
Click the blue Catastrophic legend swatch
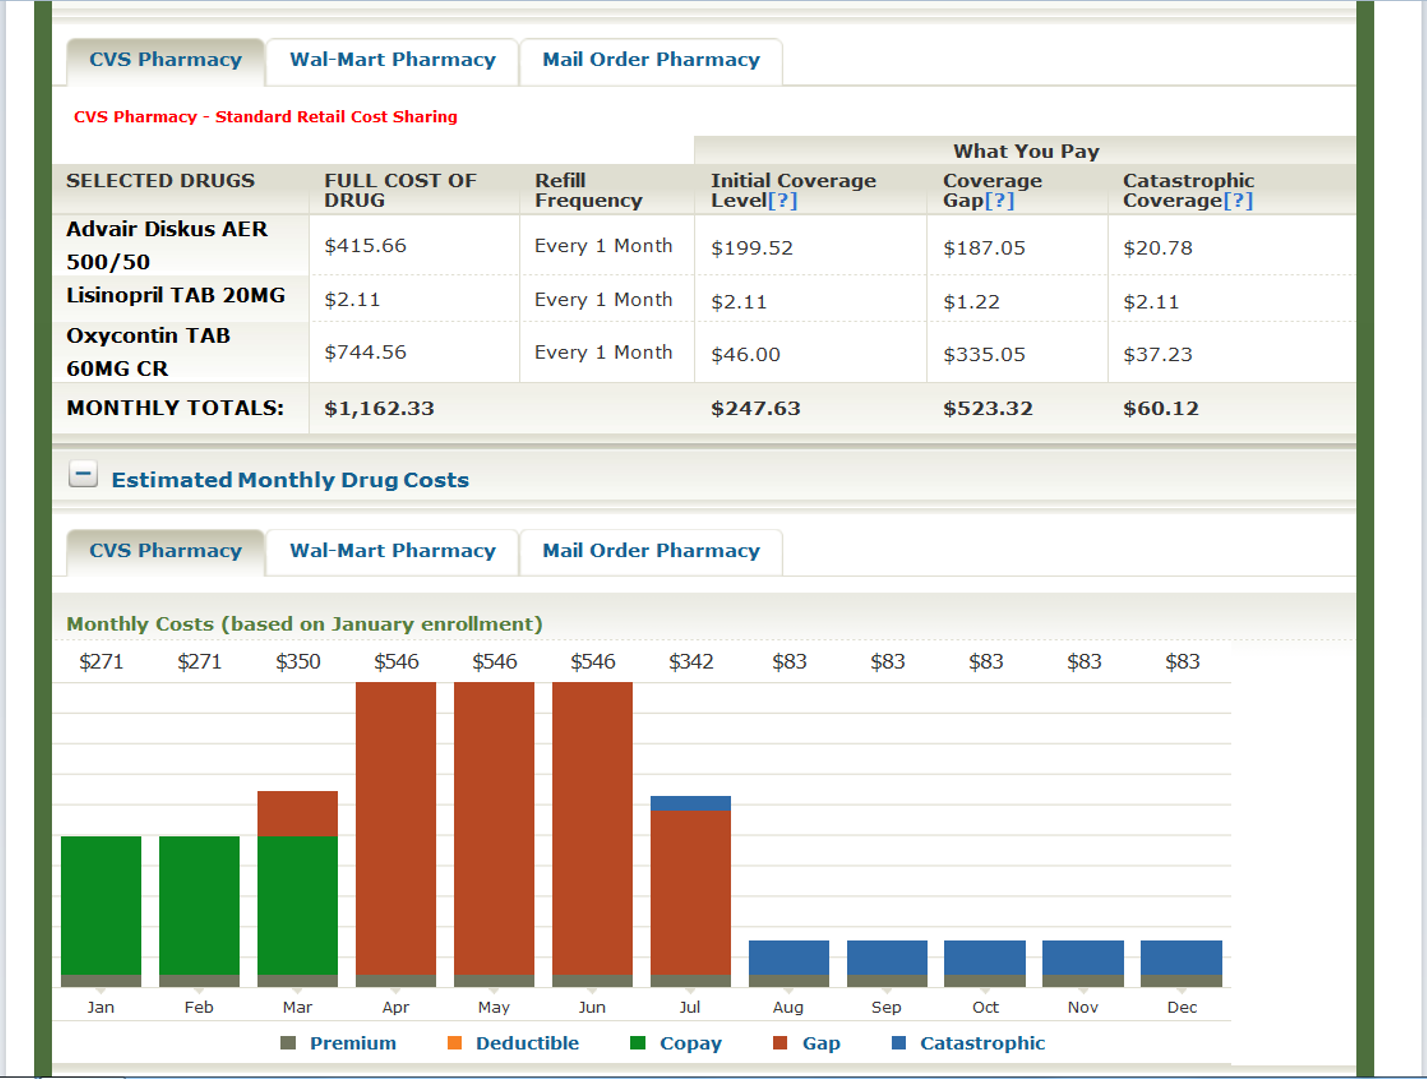[899, 1043]
